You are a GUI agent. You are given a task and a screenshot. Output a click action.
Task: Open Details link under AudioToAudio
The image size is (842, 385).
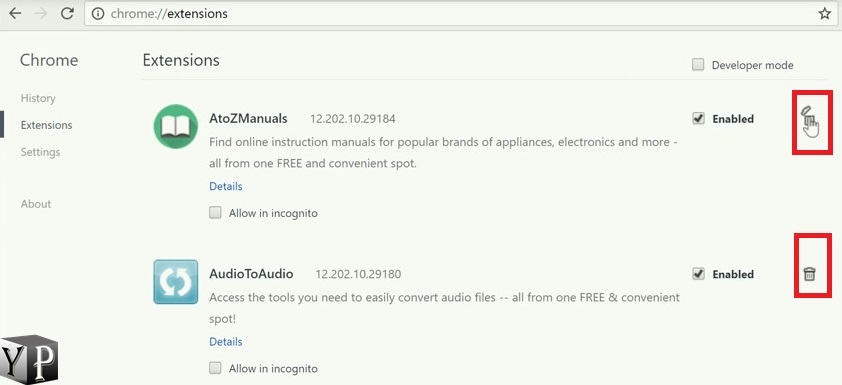tap(226, 342)
